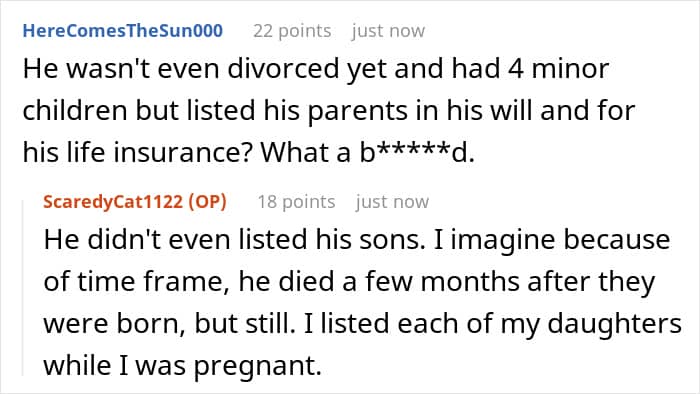Collapse the reply using the vertical thread line

click(23, 288)
